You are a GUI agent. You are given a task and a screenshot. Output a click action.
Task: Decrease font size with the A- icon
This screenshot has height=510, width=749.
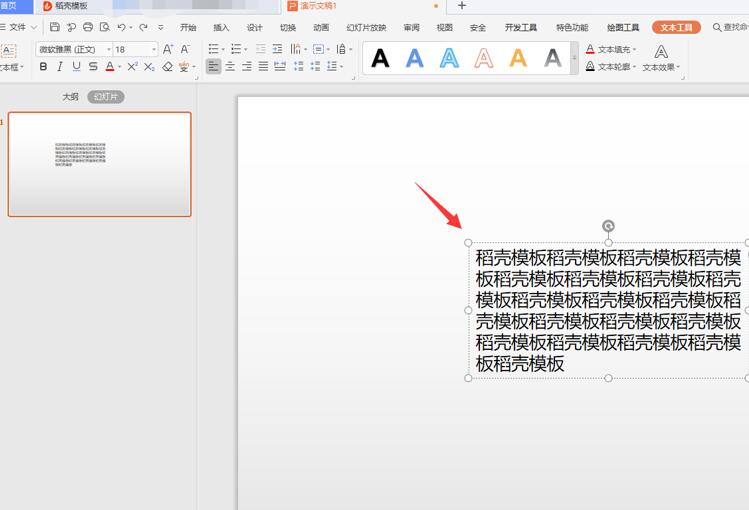tap(185, 49)
